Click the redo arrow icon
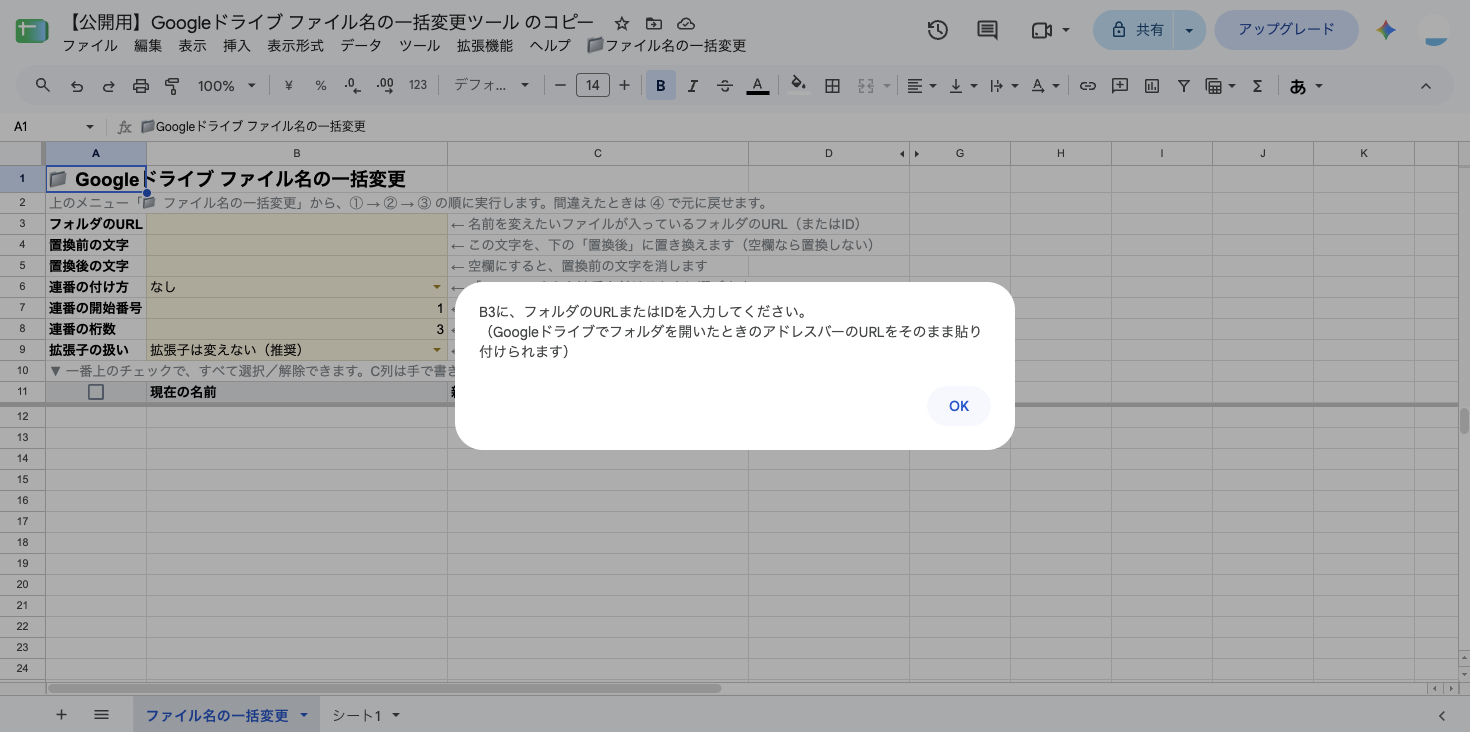Screen dimensions: 1470x732 point(108,86)
